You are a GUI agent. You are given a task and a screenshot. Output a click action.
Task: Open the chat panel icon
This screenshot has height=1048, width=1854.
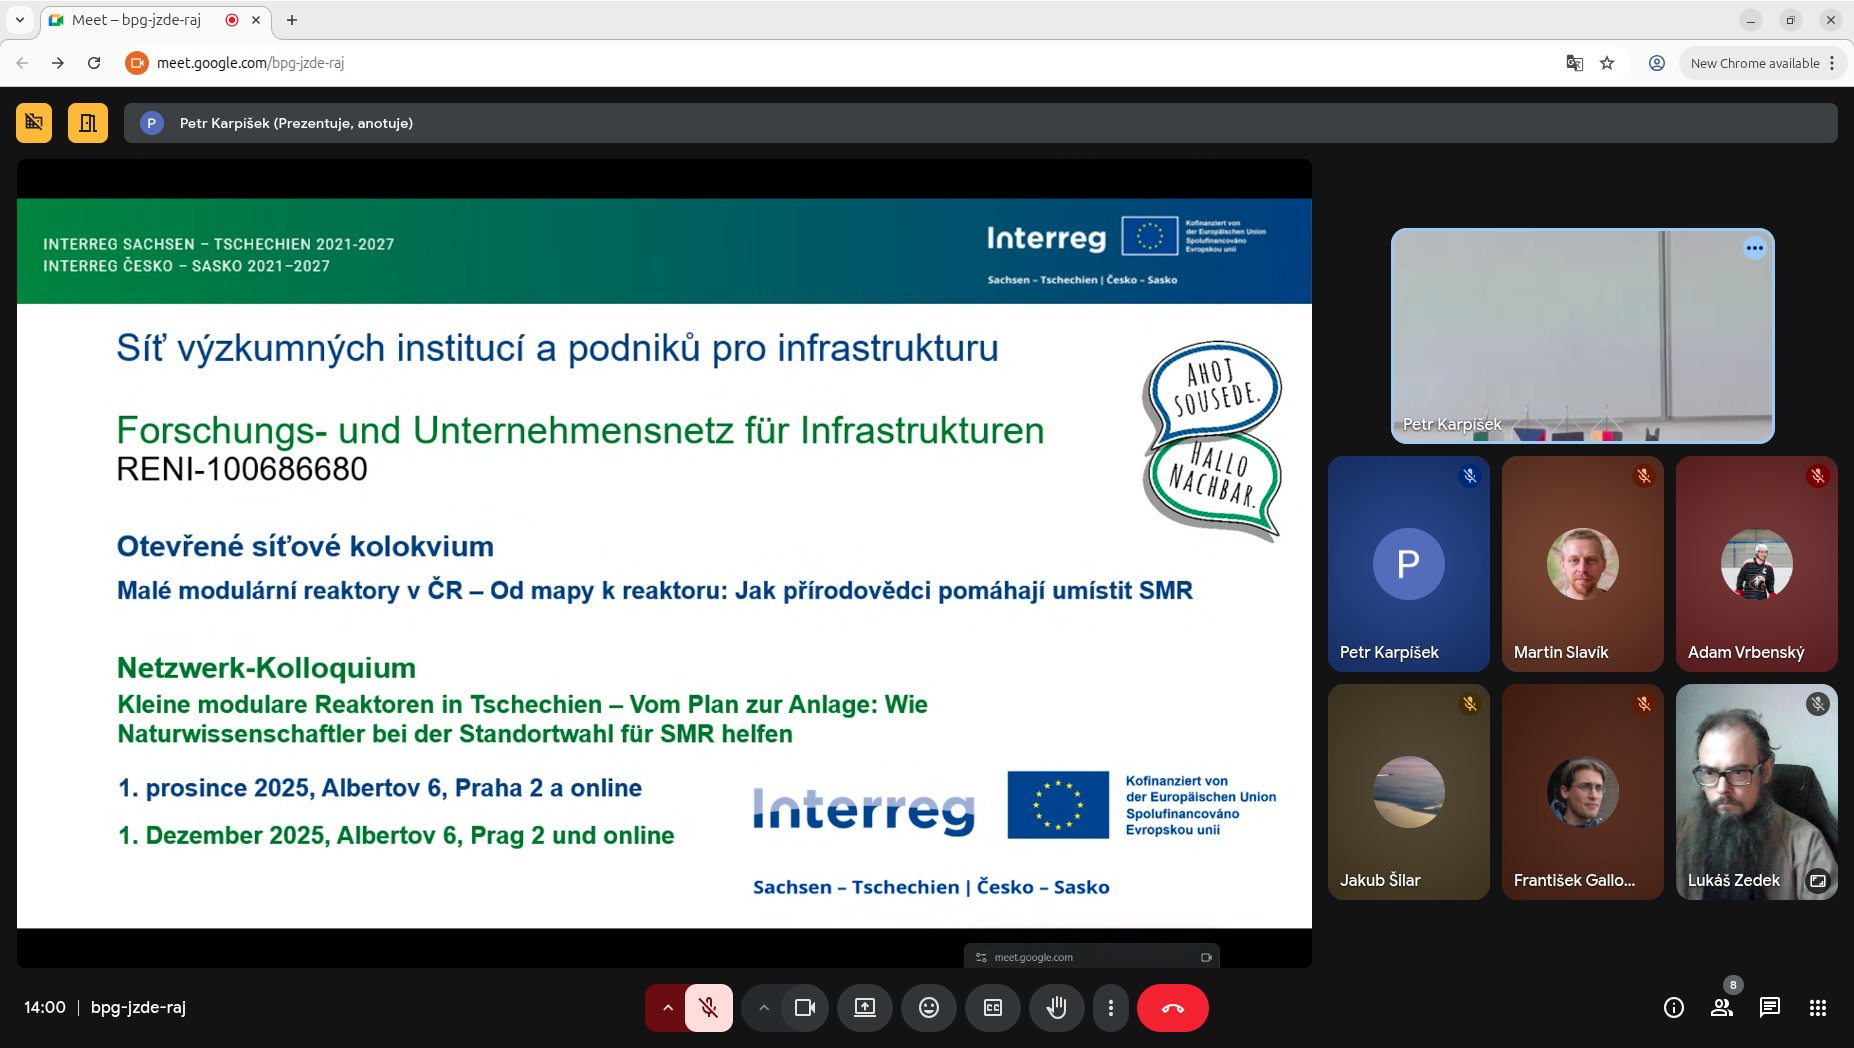1769,1008
